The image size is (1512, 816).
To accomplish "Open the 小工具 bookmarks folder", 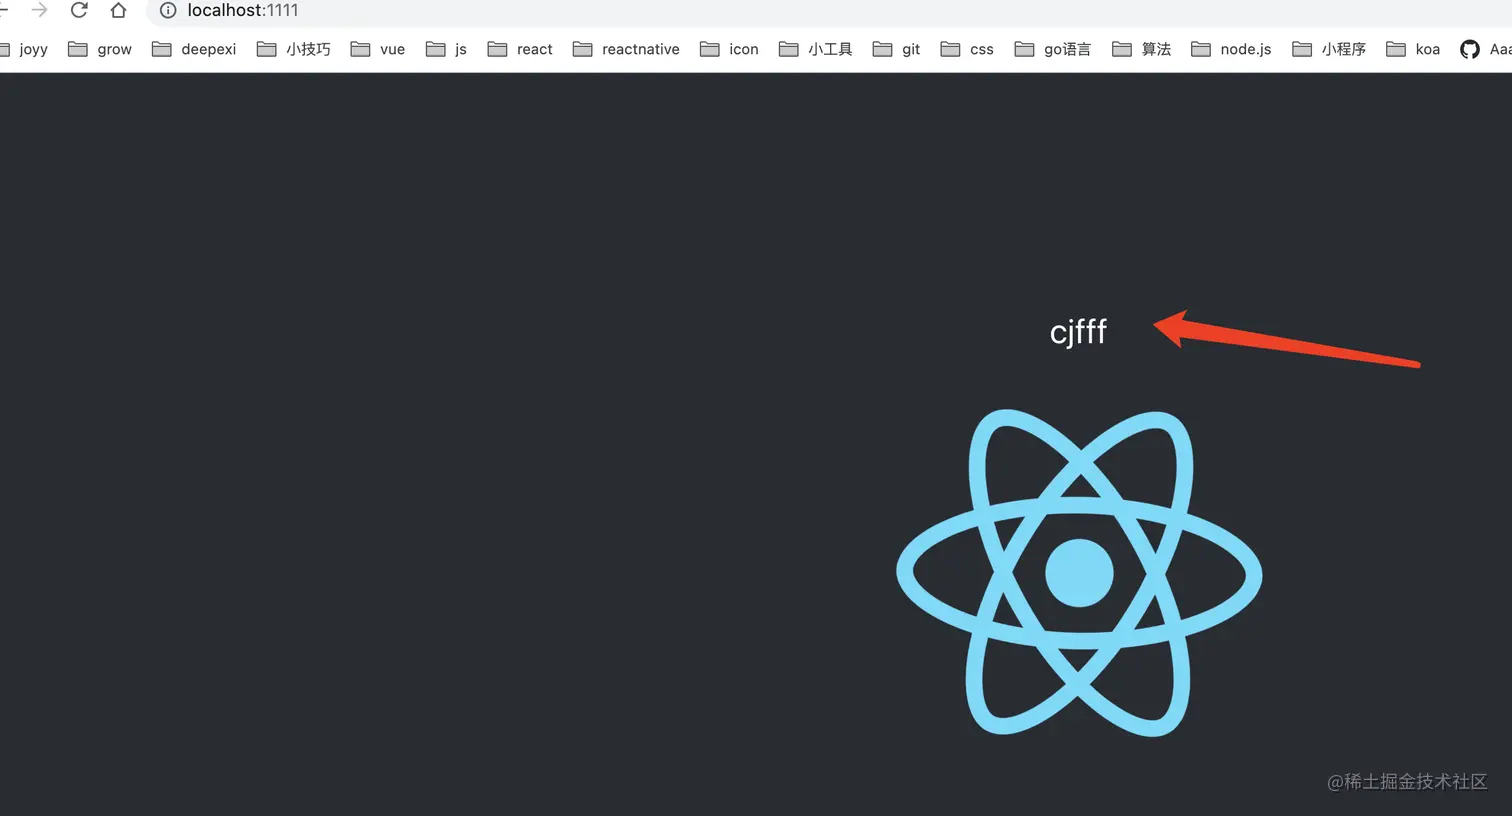I will pyautogui.click(x=816, y=49).
